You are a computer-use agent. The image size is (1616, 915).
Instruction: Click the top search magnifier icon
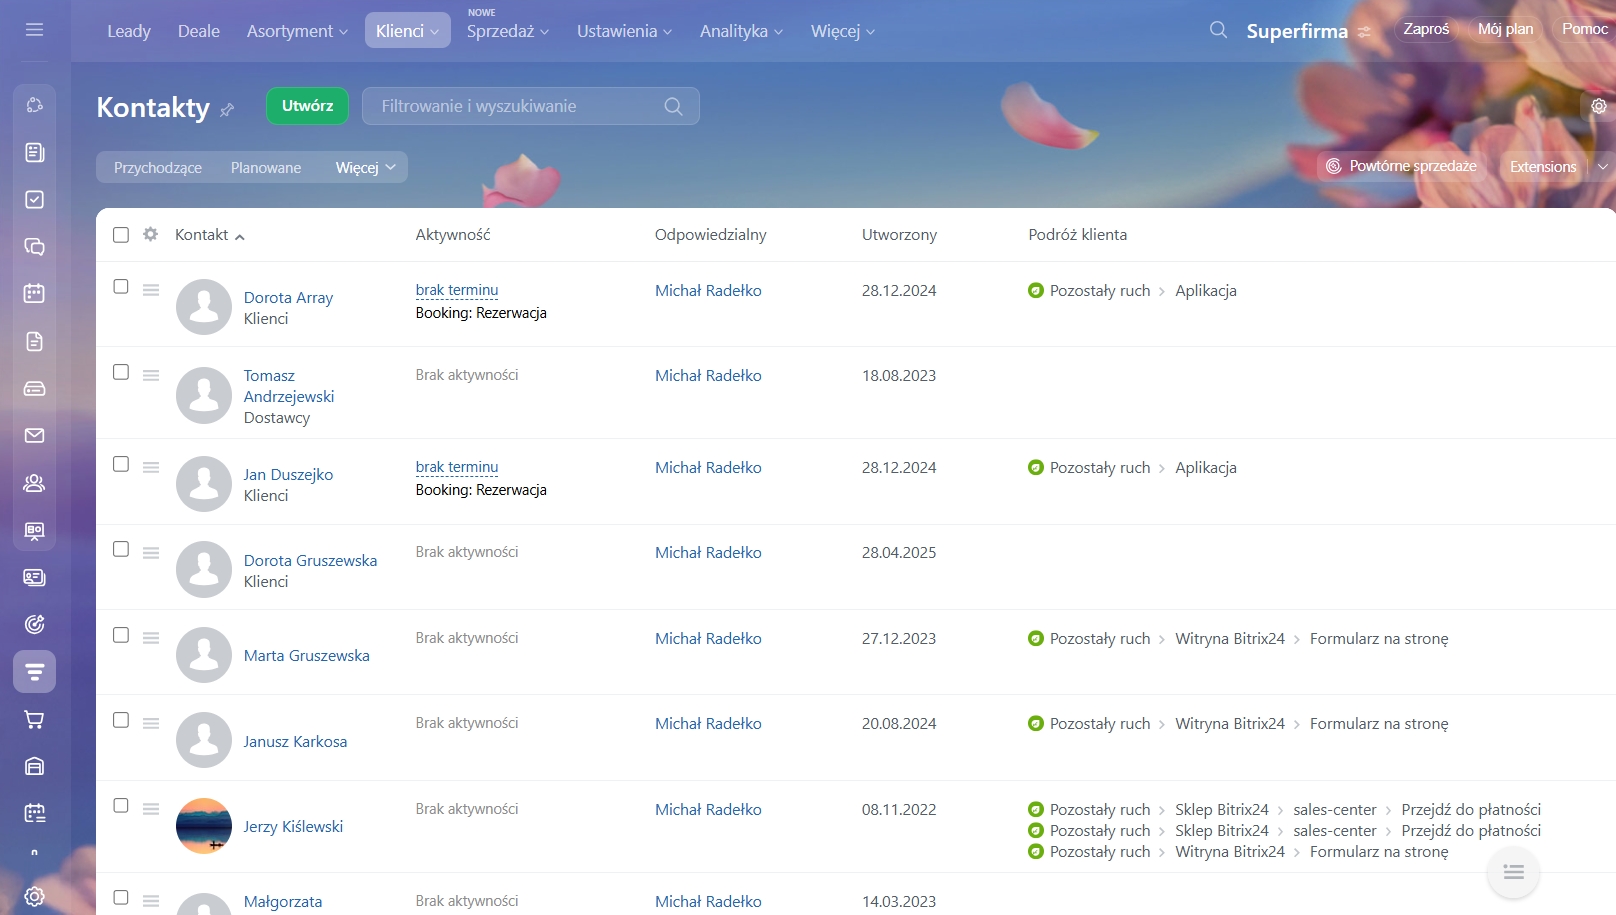coord(1218,30)
